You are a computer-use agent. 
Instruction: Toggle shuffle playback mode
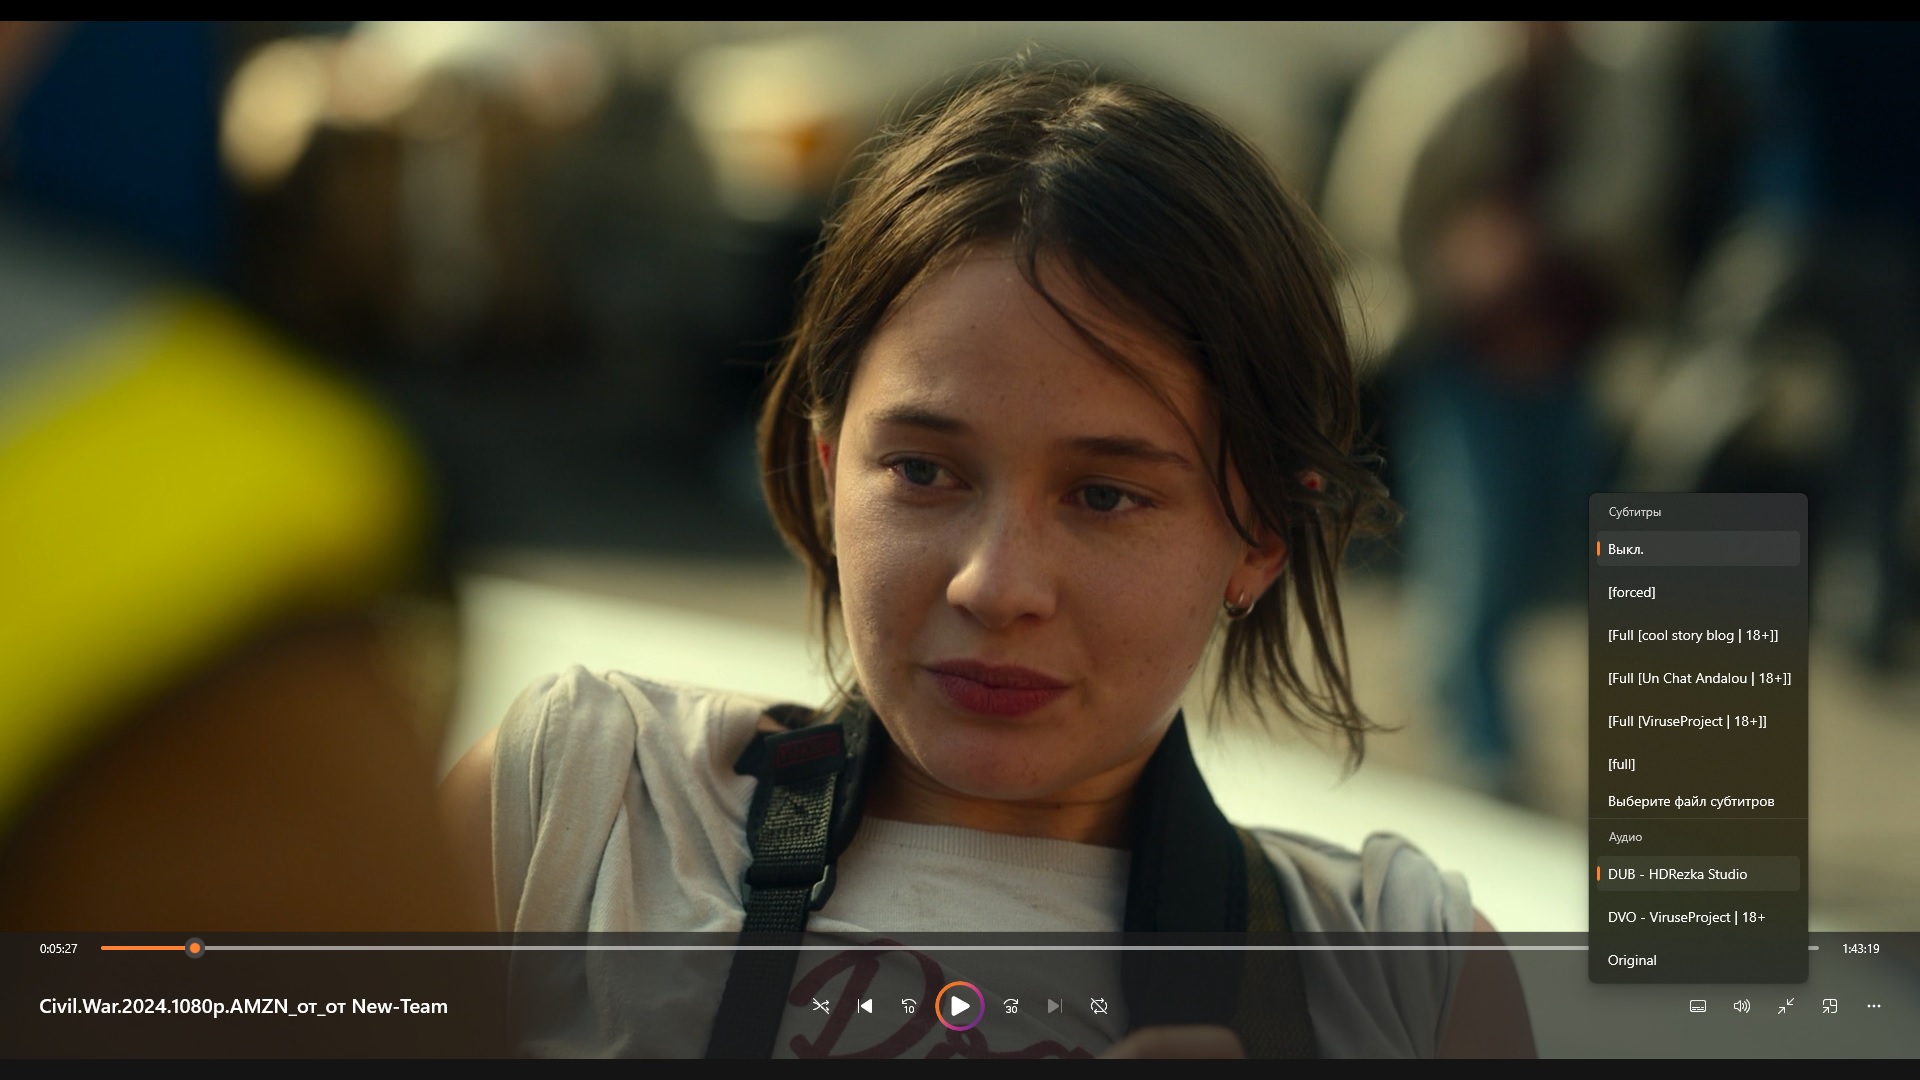pyautogui.click(x=821, y=1006)
